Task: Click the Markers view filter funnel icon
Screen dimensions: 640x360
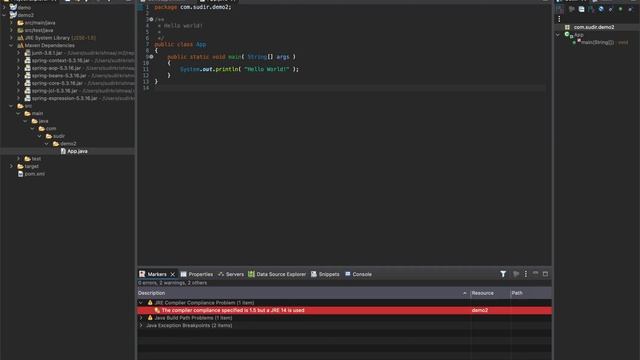Action: click(503, 274)
